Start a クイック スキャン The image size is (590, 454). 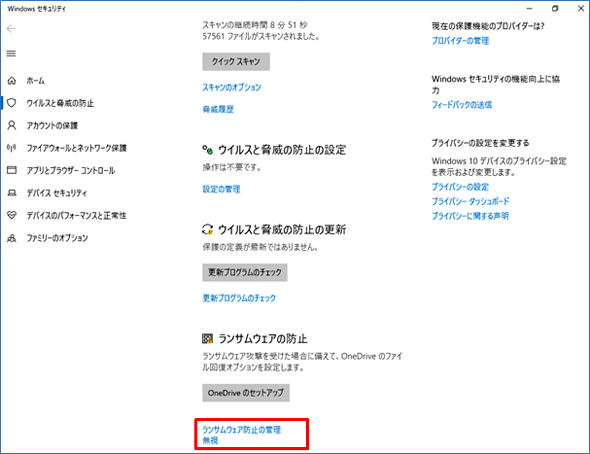click(x=236, y=62)
